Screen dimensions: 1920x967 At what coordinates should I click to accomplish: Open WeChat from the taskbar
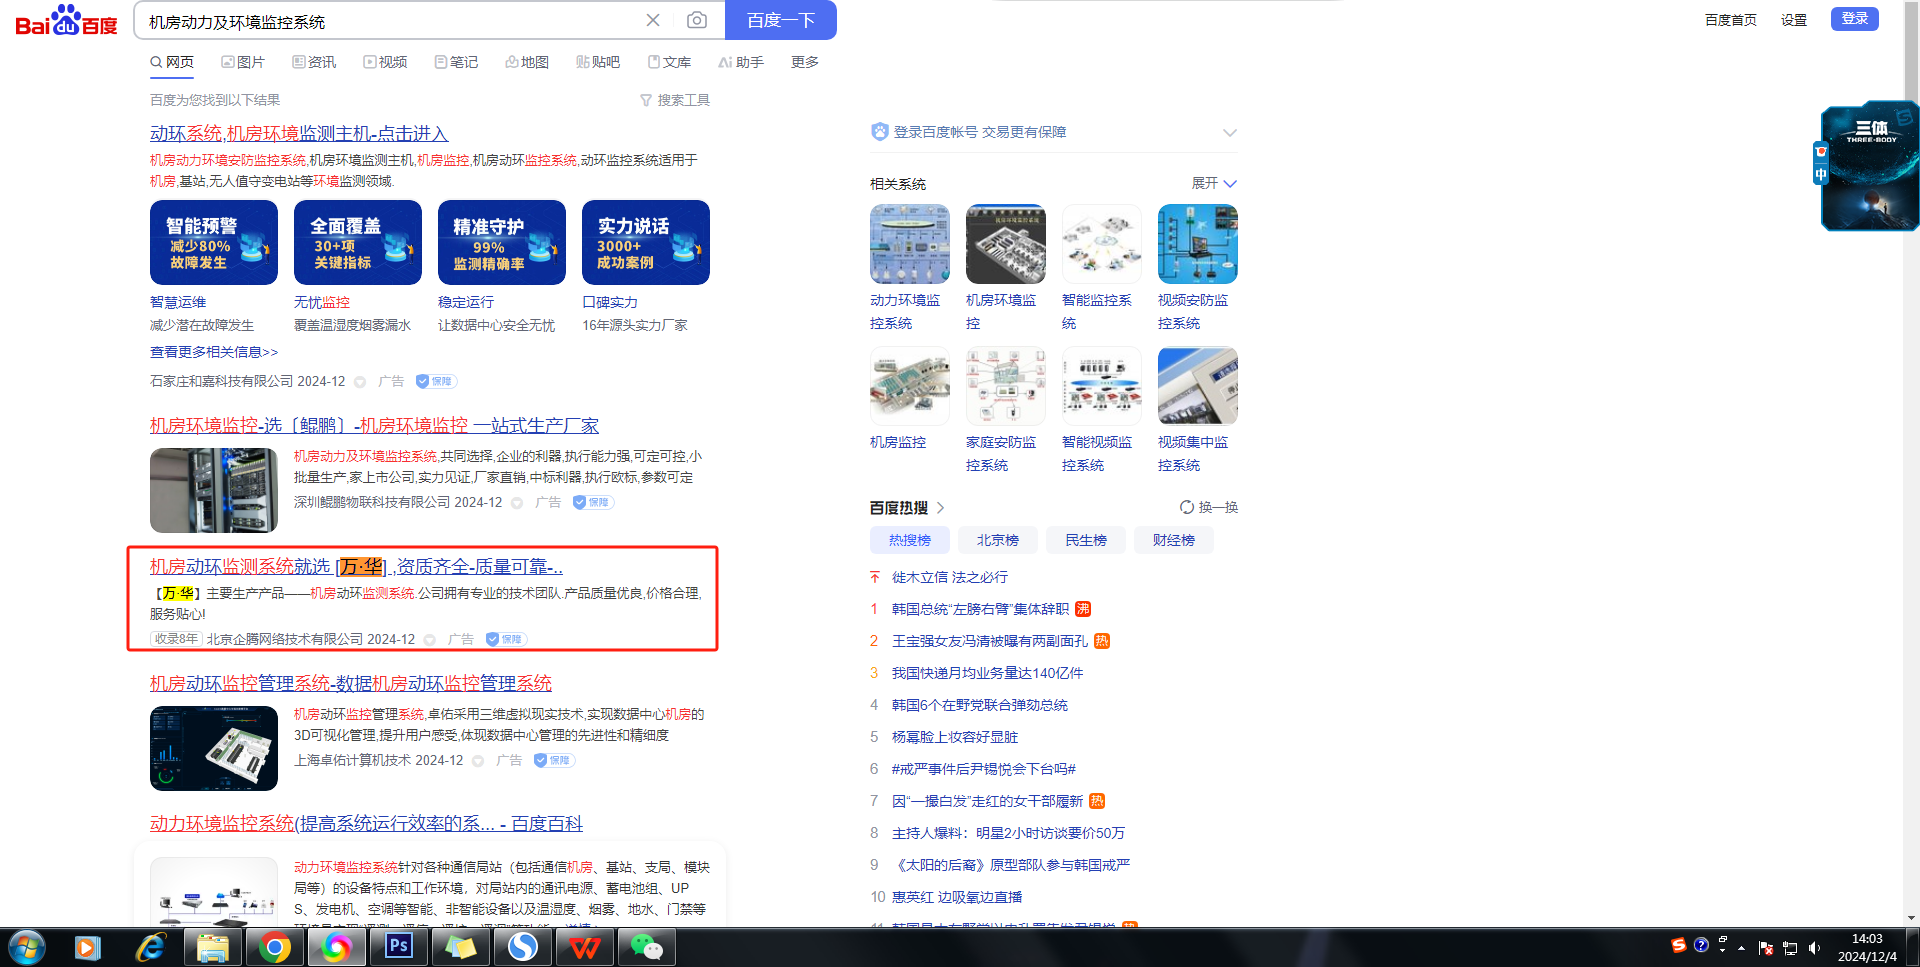tap(646, 947)
